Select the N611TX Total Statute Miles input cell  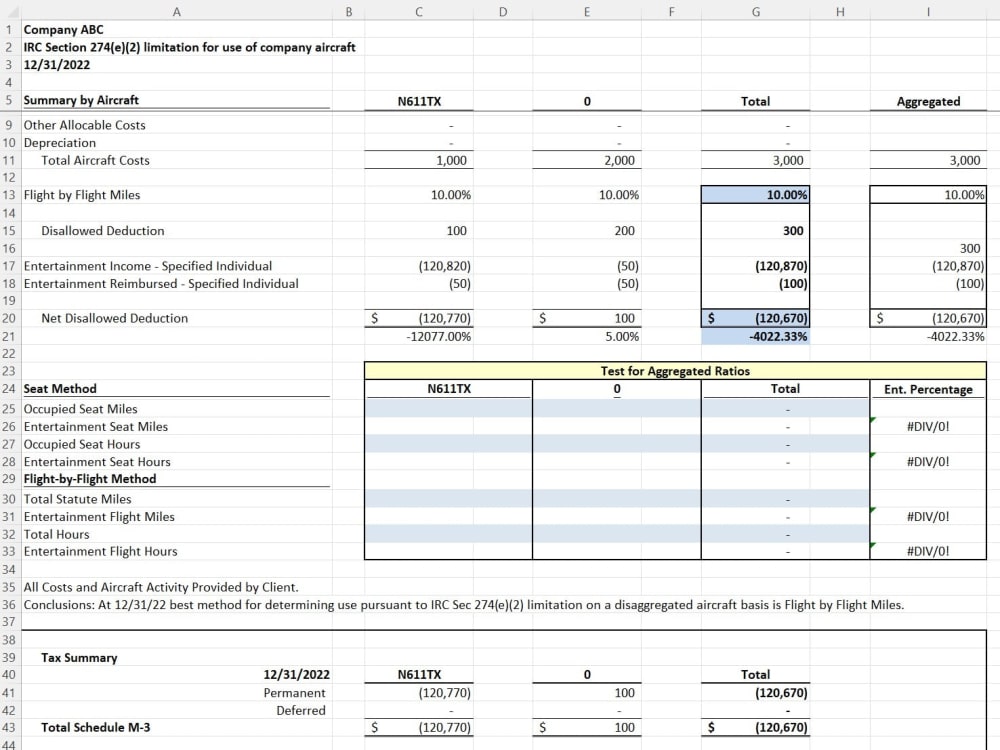pyautogui.click(x=448, y=499)
